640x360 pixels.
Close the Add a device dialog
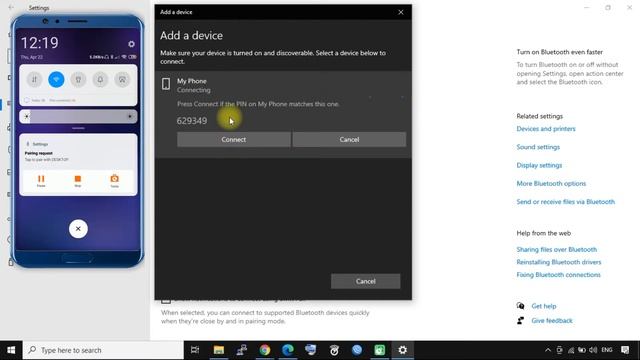click(x=401, y=12)
